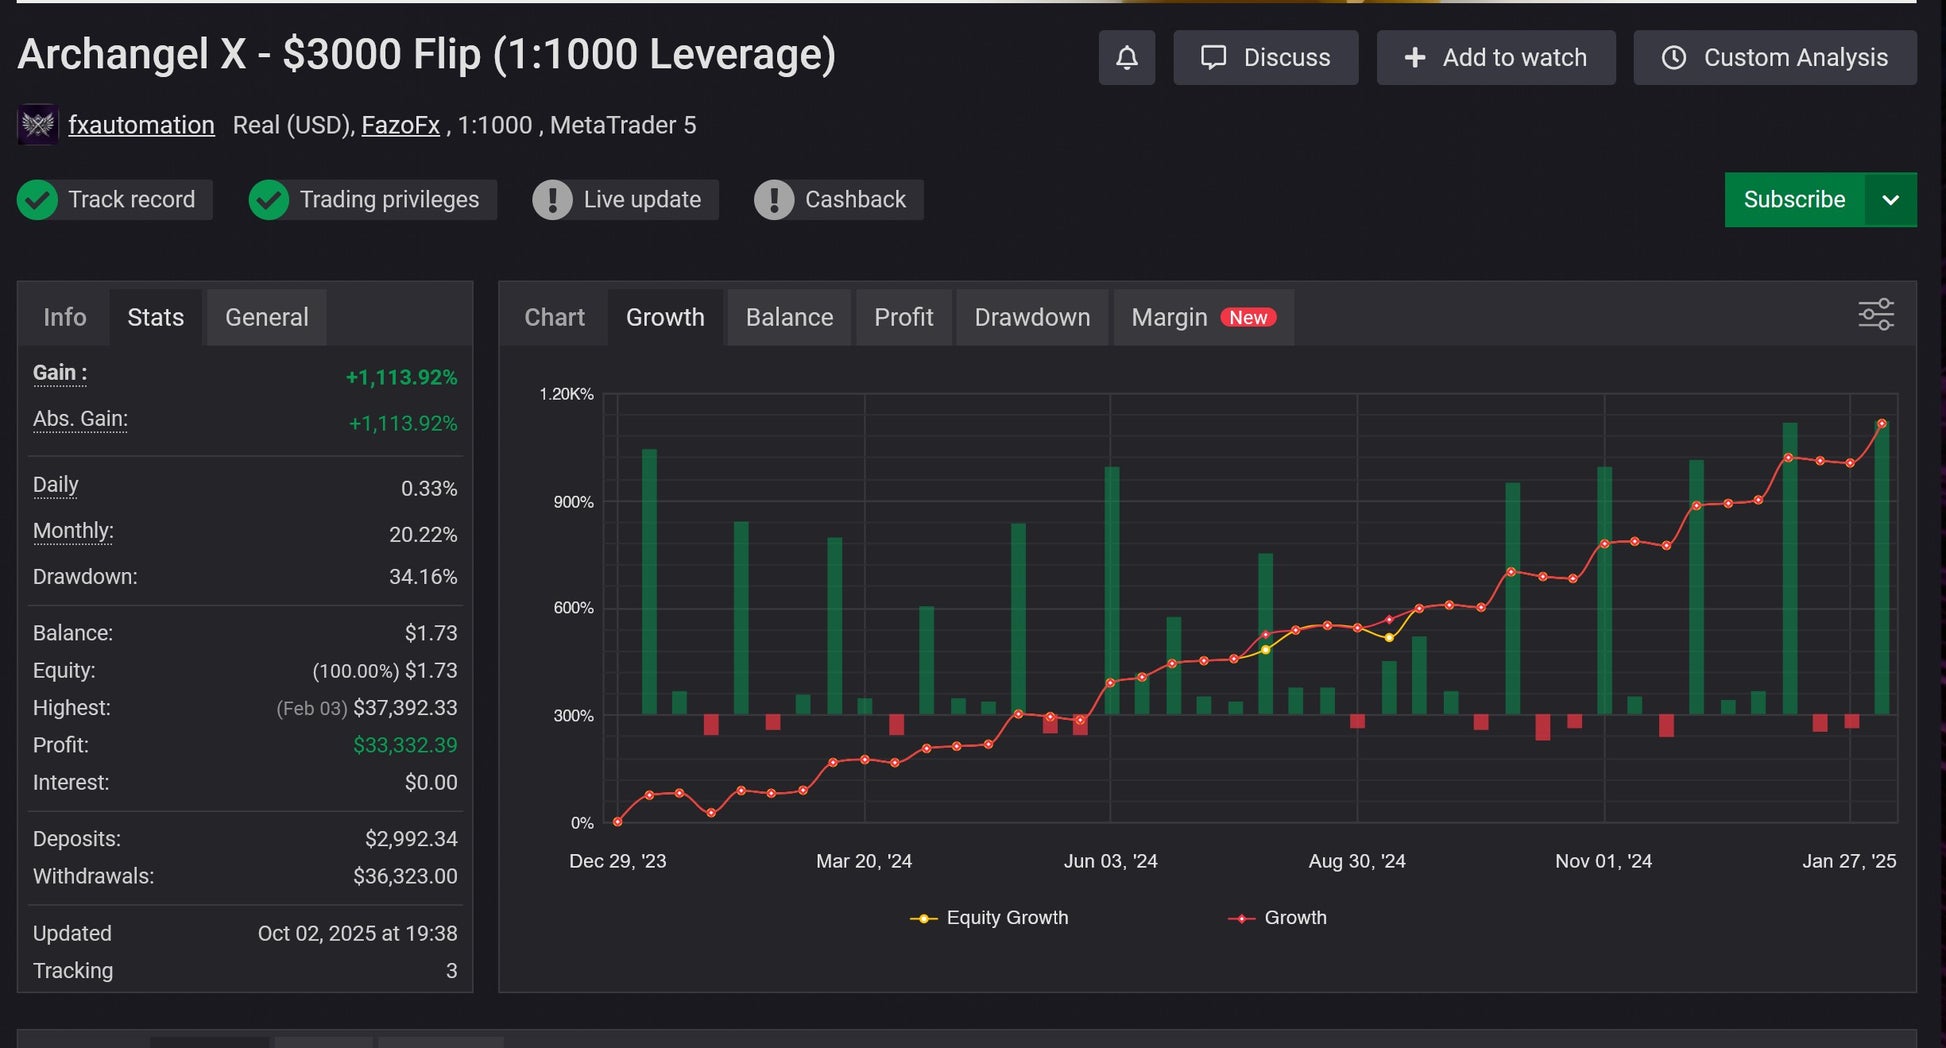Click the Cashback exclamation icon
This screenshot has height=1048, width=1946.
click(773, 200)
